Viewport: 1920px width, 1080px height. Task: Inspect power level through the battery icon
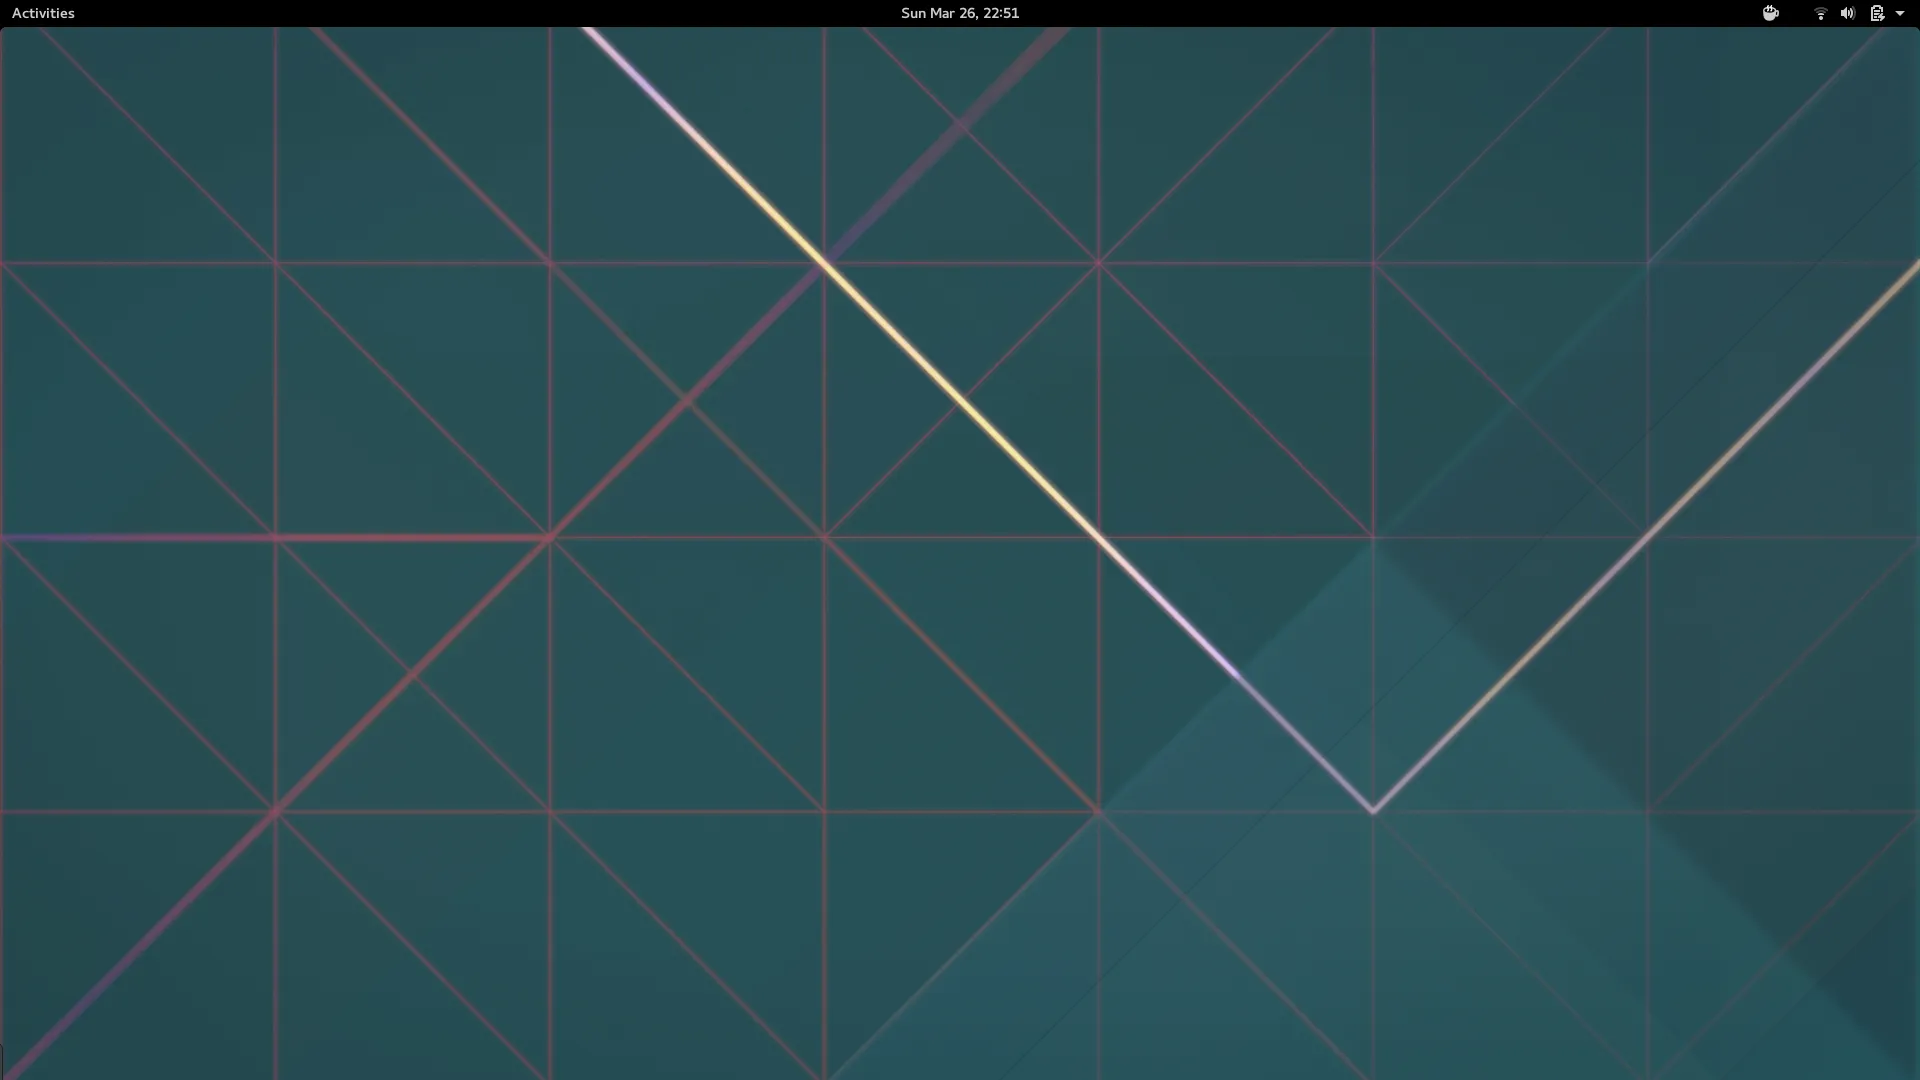coord(1878,13)
